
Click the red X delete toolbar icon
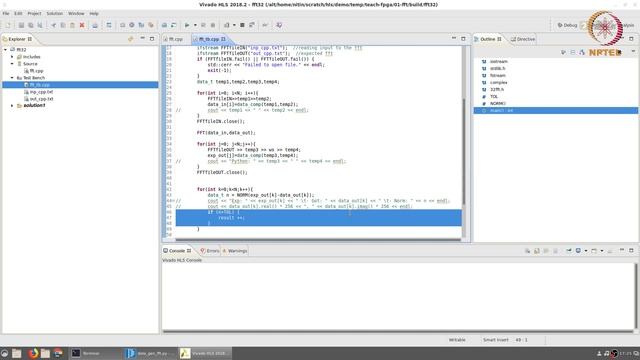pos(82,25)
